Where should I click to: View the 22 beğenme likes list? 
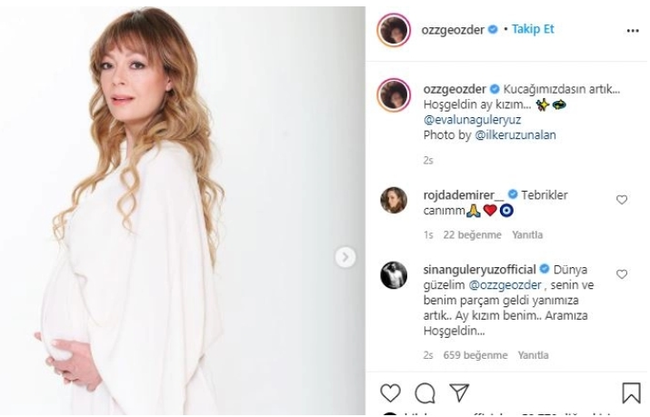pyautogui.click(x=473, y=235)
